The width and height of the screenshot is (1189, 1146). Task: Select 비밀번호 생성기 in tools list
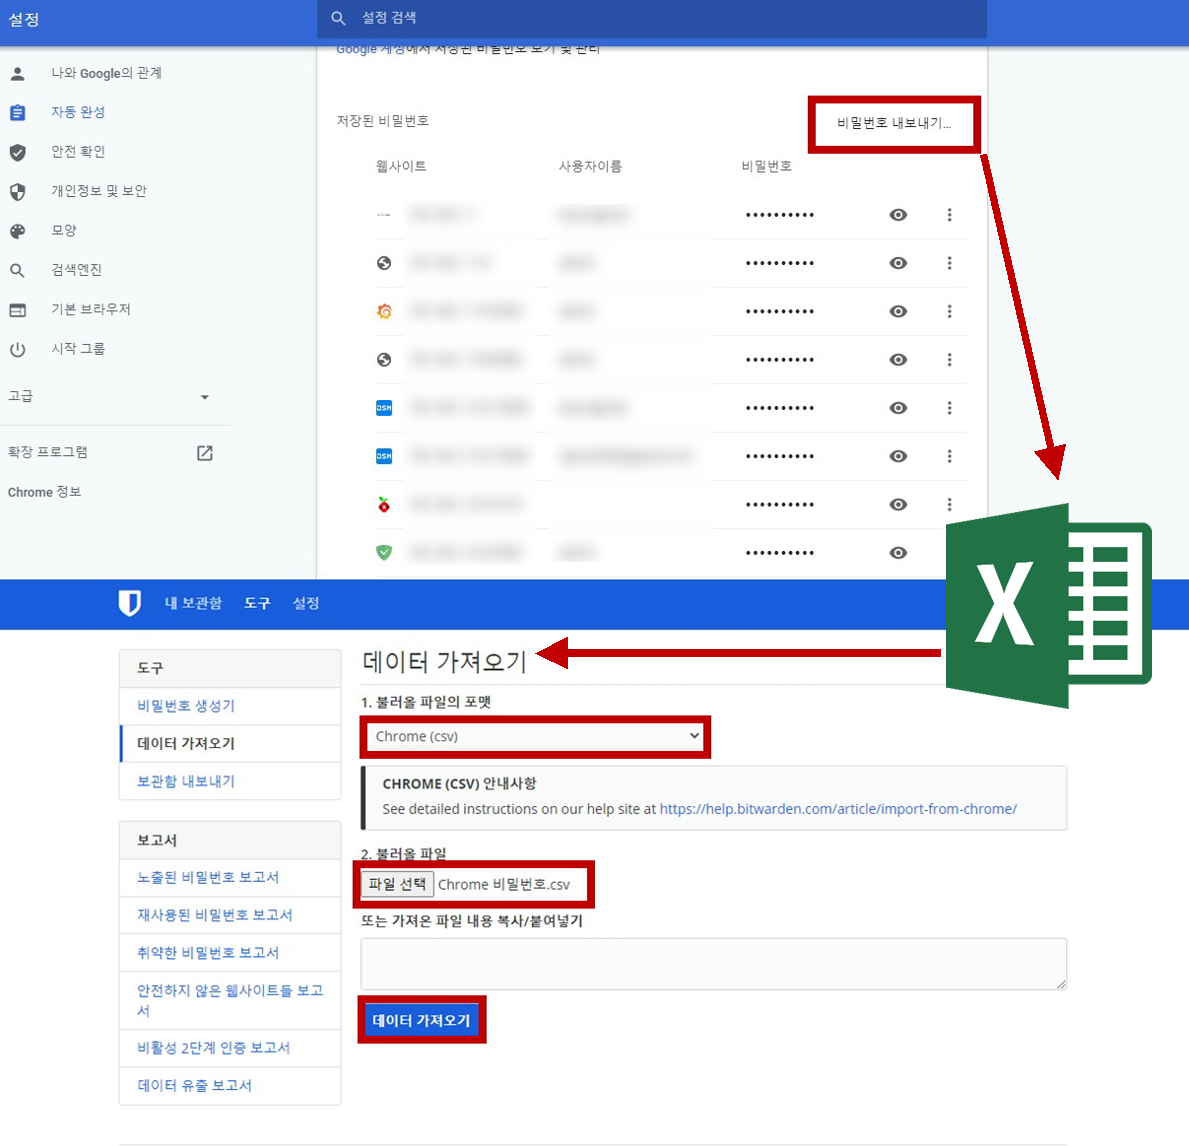(x=230, y=706)
